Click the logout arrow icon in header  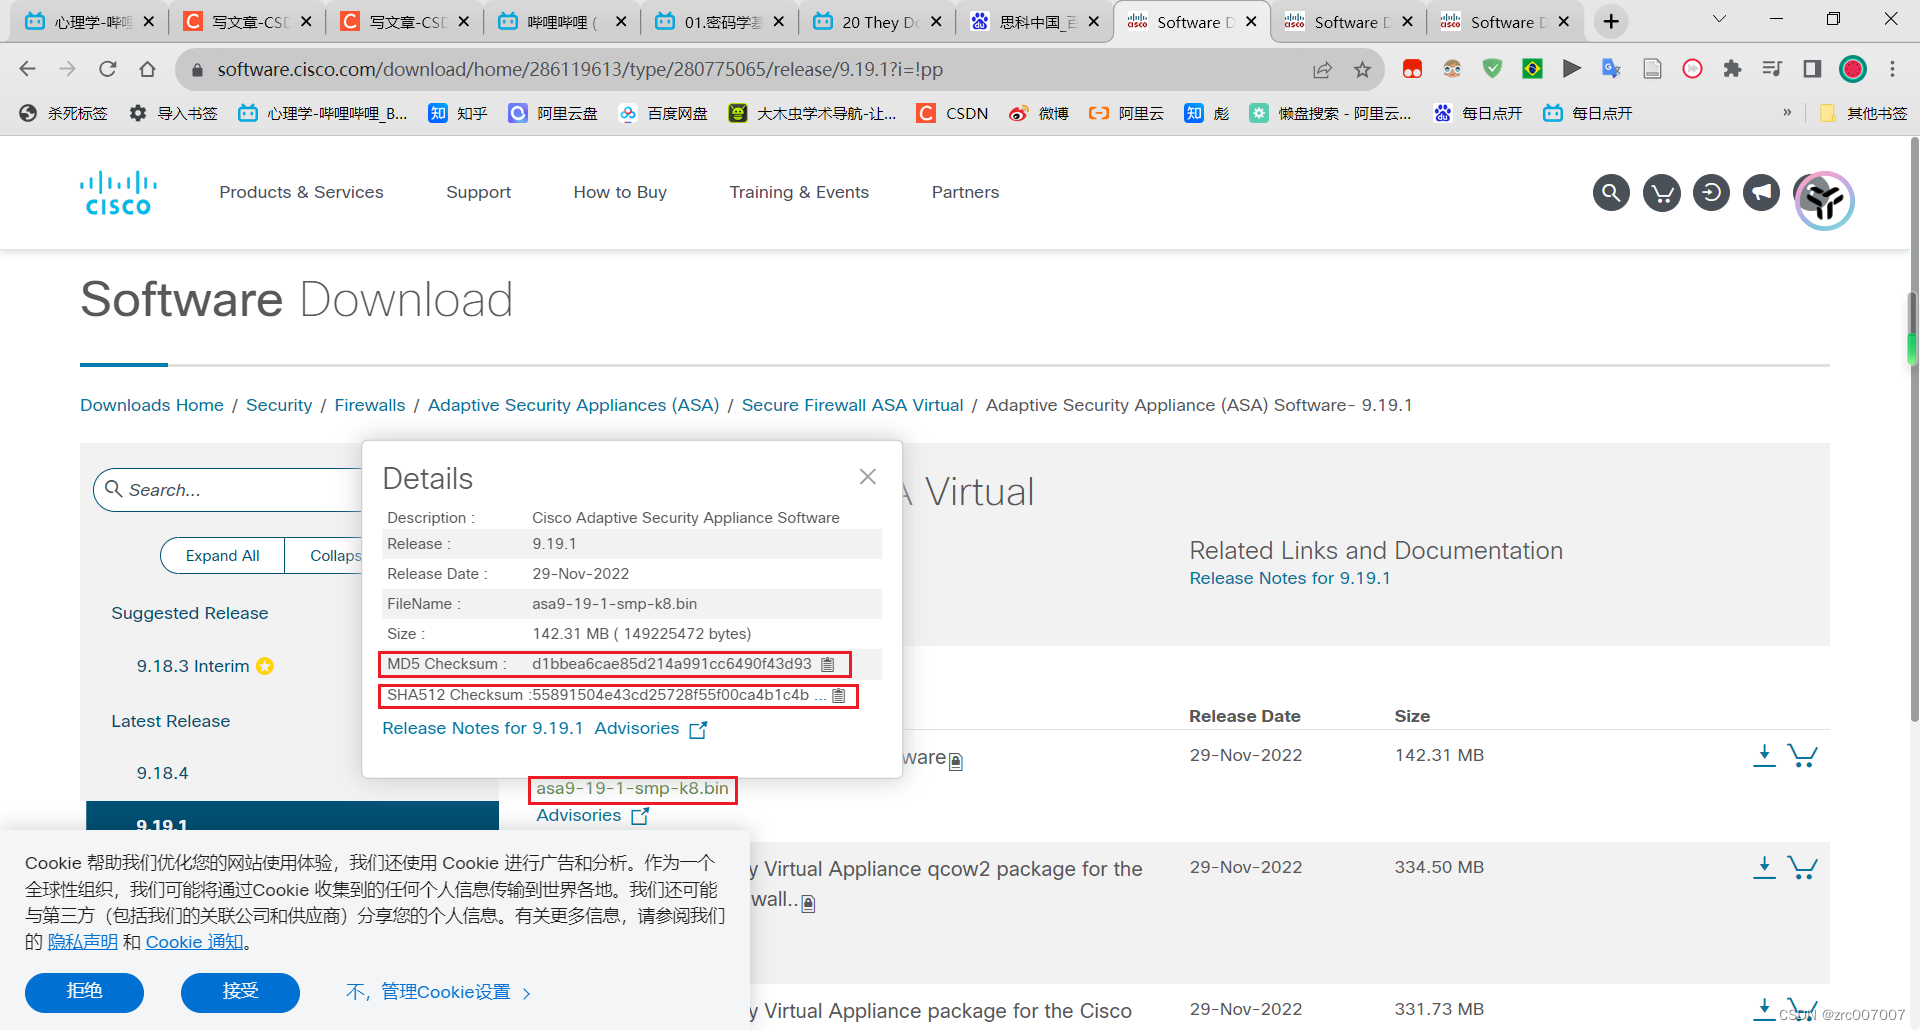pos(1711,192)
